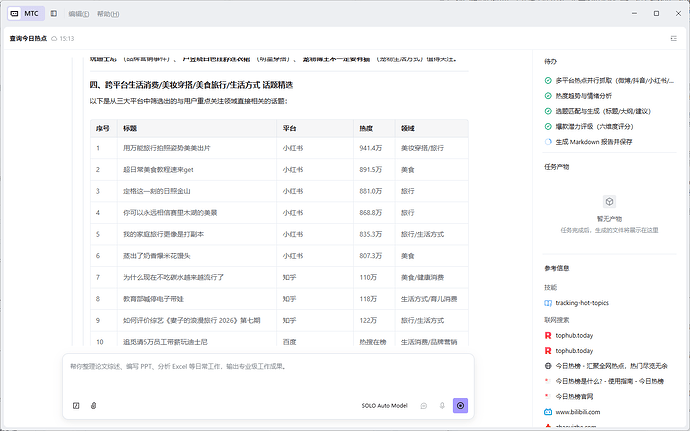Click the 查询今日热点 conversation title
This screenshot has width=690, height=431.
28,39
